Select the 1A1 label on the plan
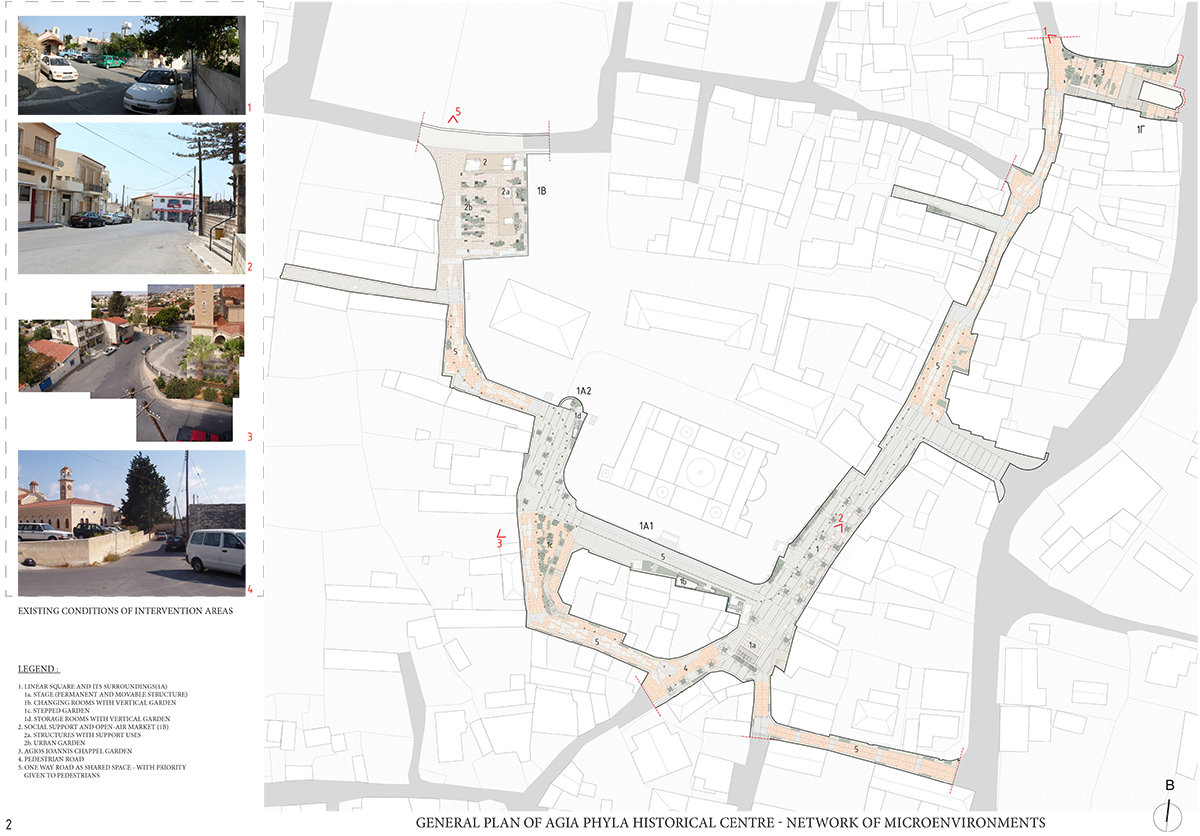 [x=646, y=525]
